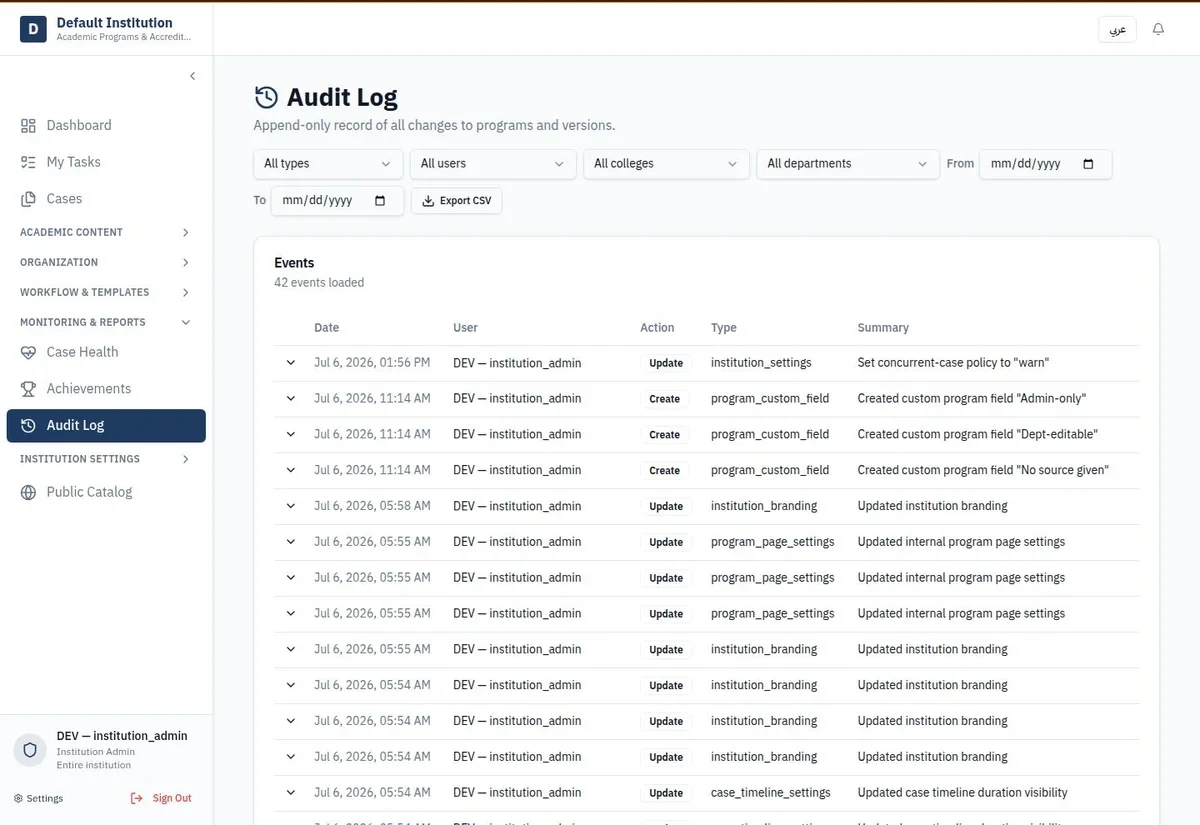Click the Public Catalog globe icon
This screenshot has height=825, width=1200.
click(x=28, y=492)
